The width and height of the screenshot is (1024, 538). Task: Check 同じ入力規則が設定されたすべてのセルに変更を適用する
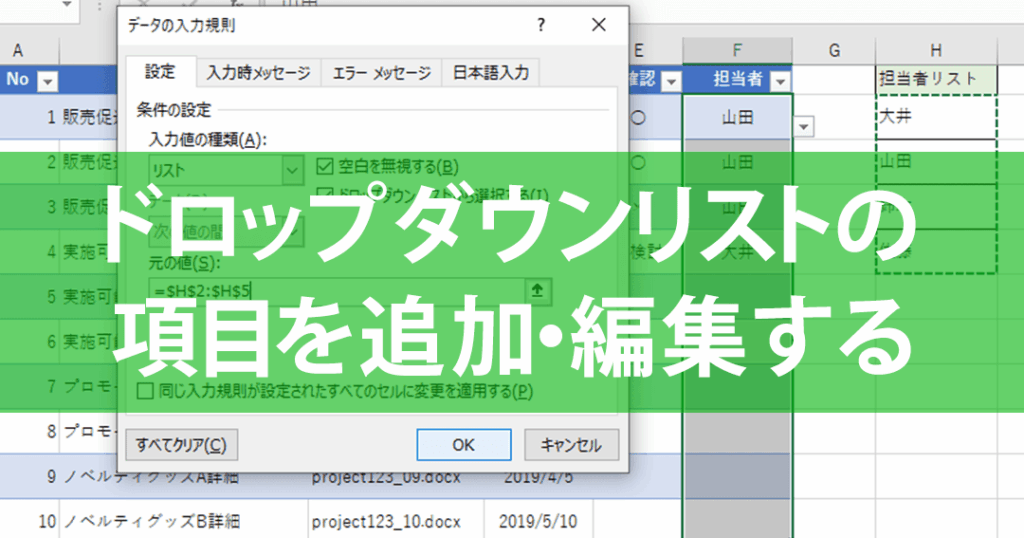[x=145, y=391]
